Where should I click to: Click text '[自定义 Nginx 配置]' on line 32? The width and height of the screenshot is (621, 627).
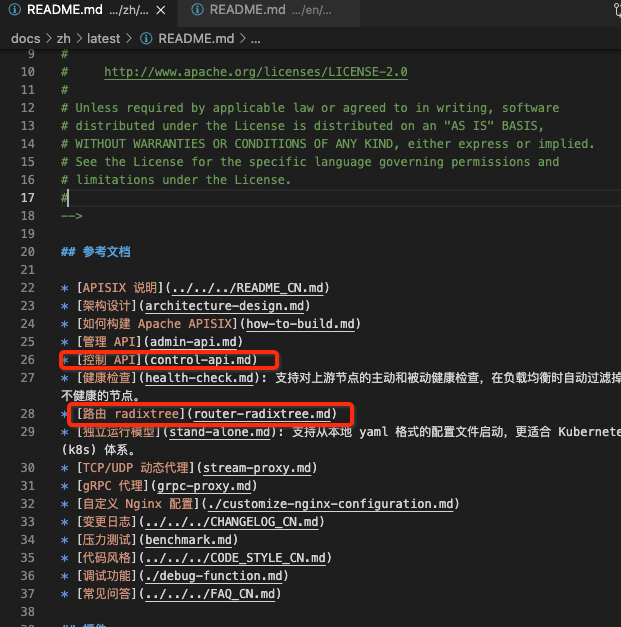click(138, 504)
